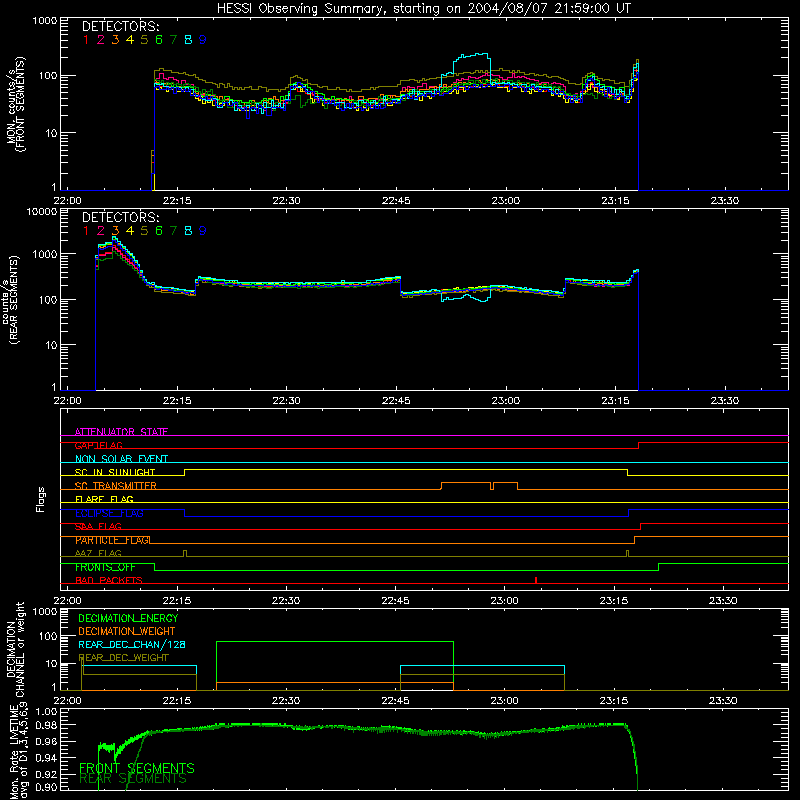Viewport: 800px width, 800px height.
Task: Click 23:00 time label under rear segments plot
Action: pyautogui.click(x=506, y=401)
